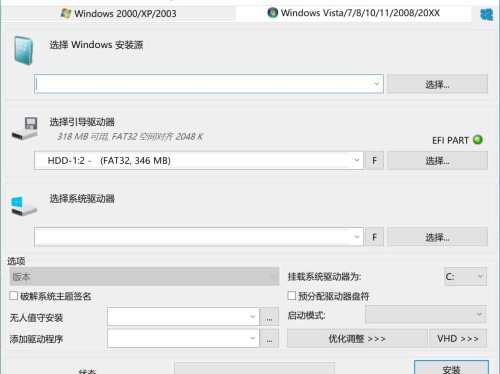Click the EFI PART label
Viewport: 500px width, 374px height.
450,140
